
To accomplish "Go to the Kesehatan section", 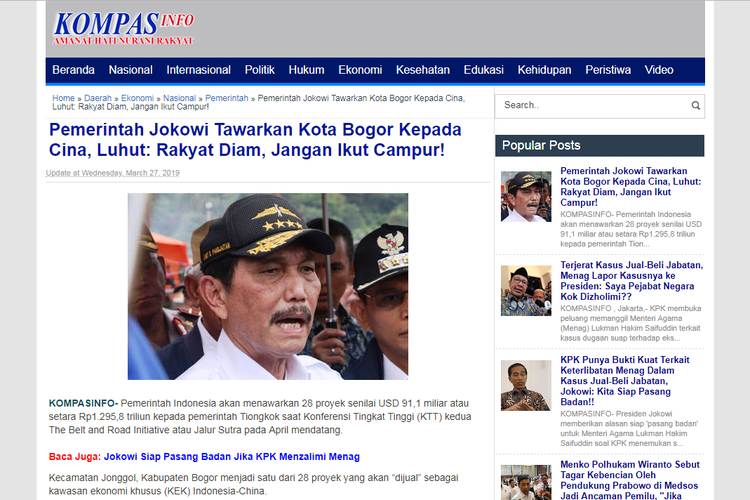I will click(x=423, y=70).
